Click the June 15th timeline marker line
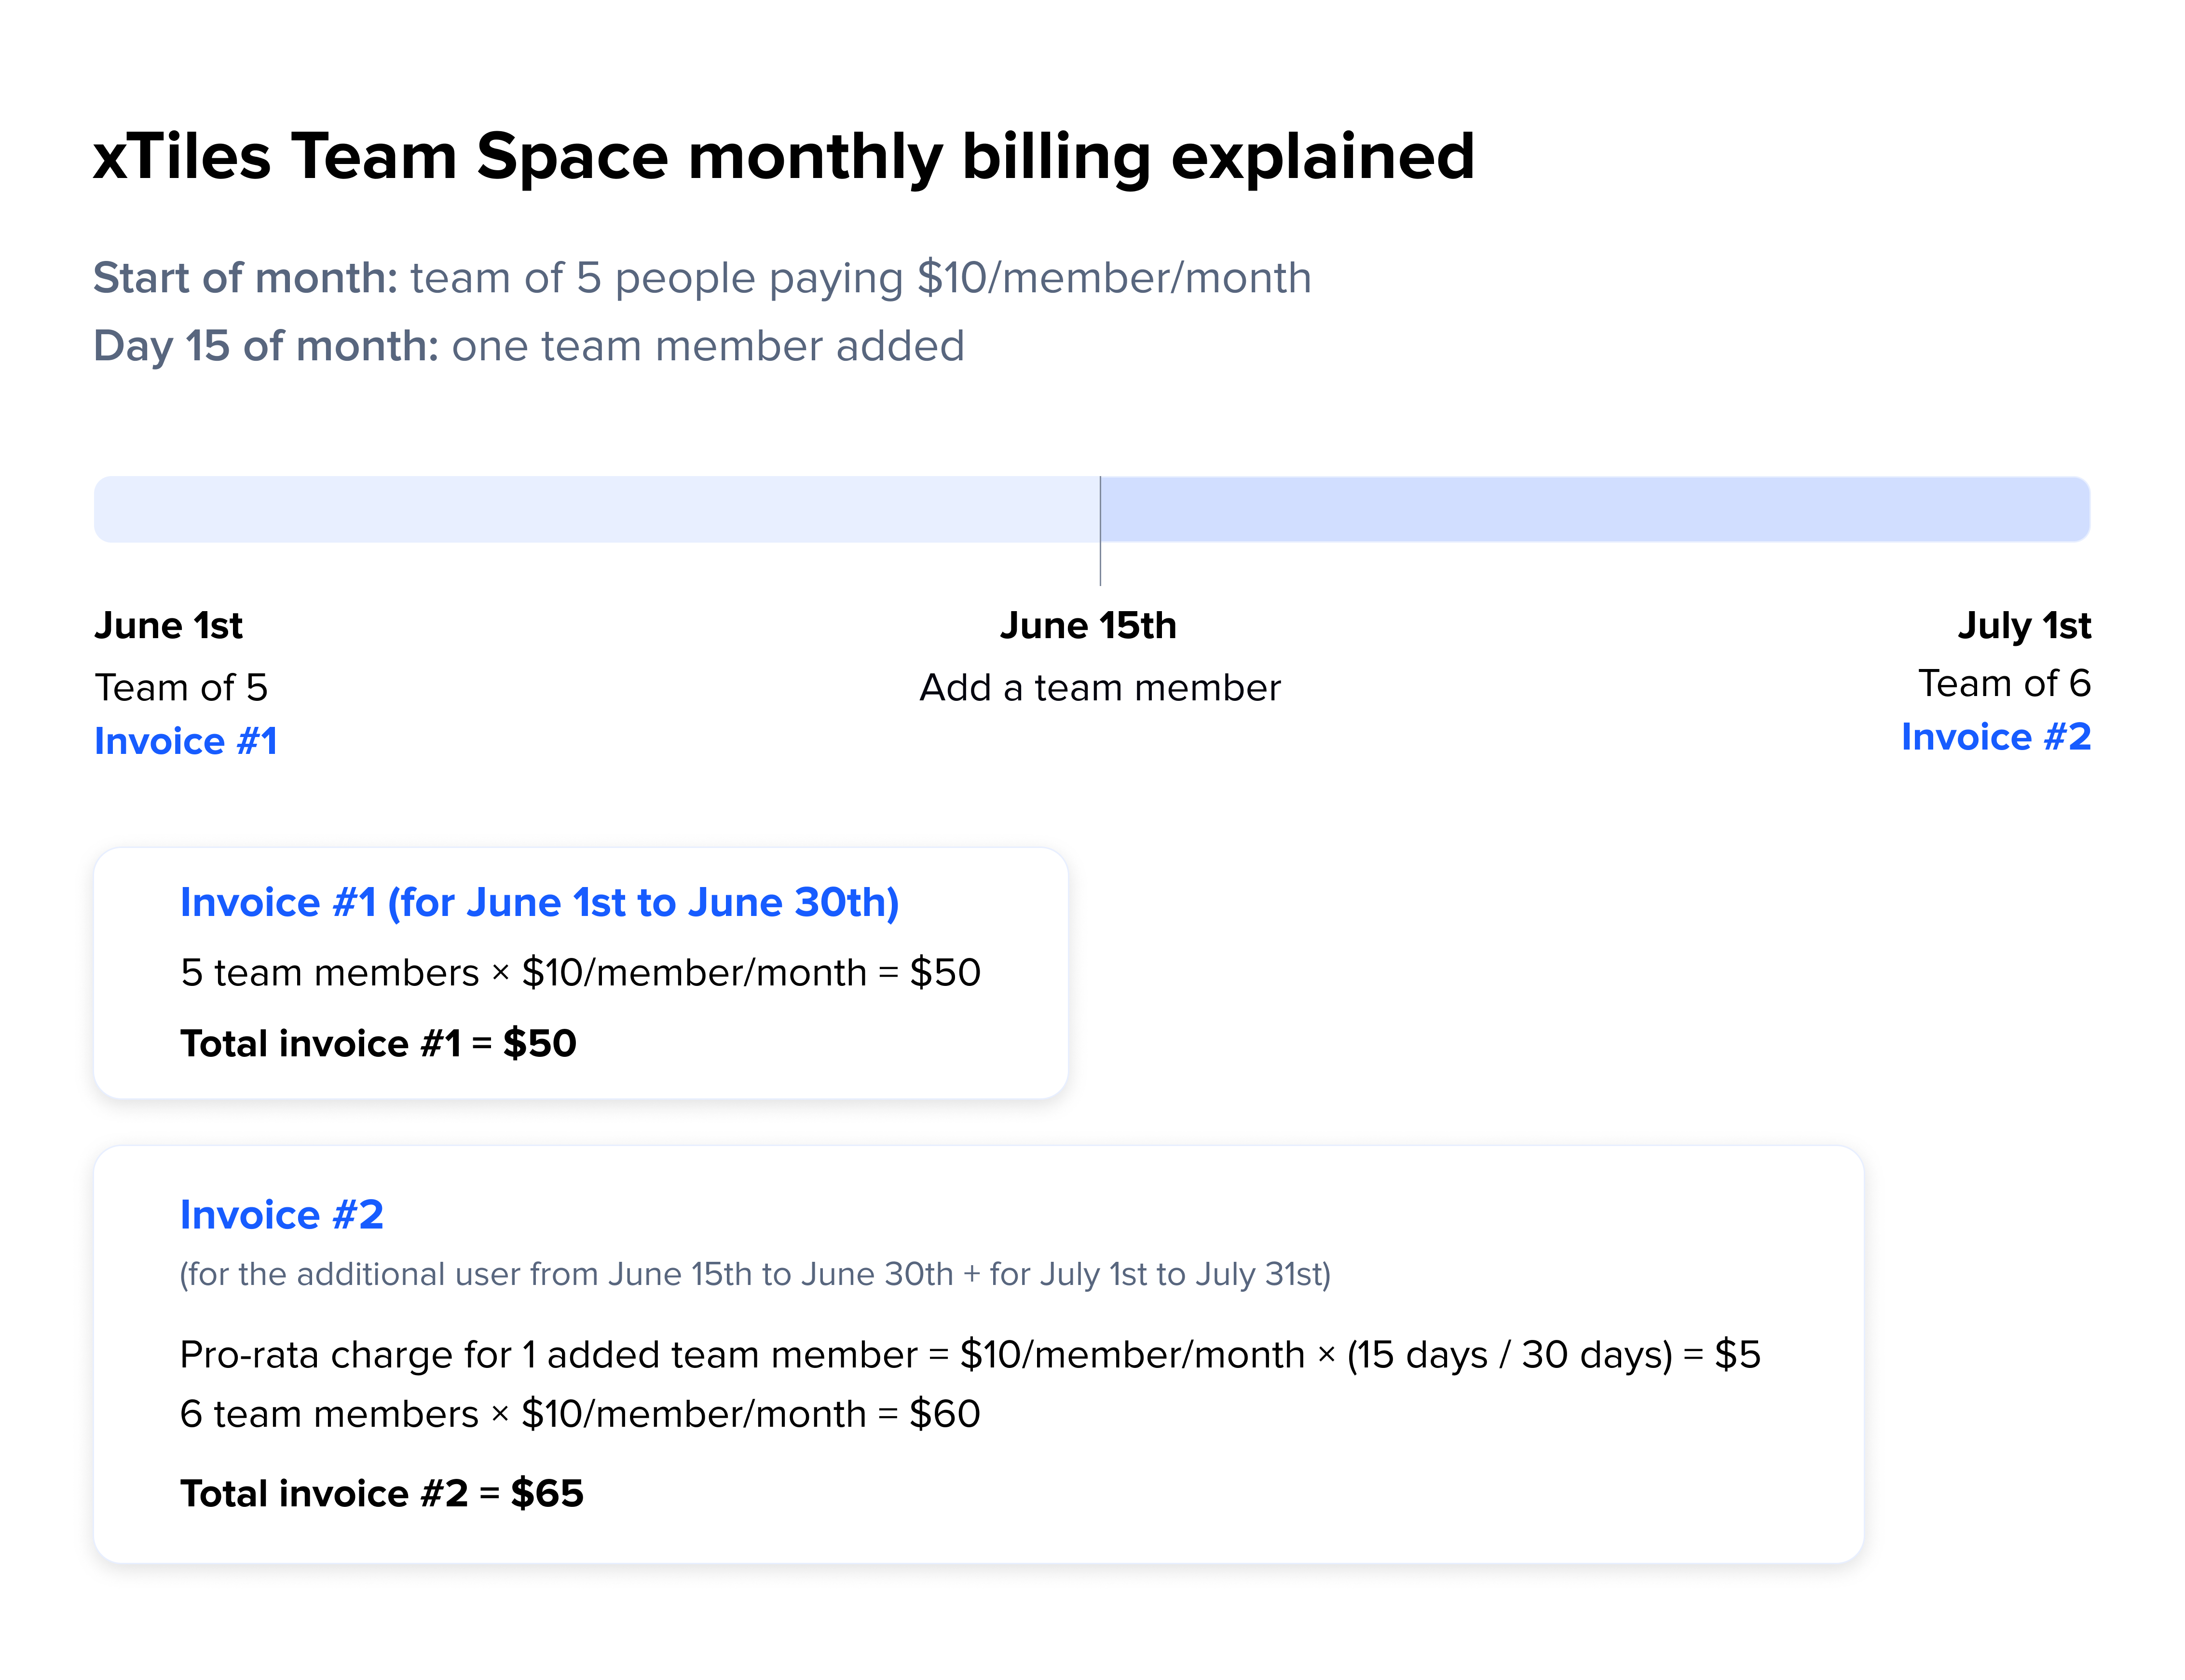Image resolution: width=2185 pixels, height=1680 pixels. click(x=1100, y=530)
